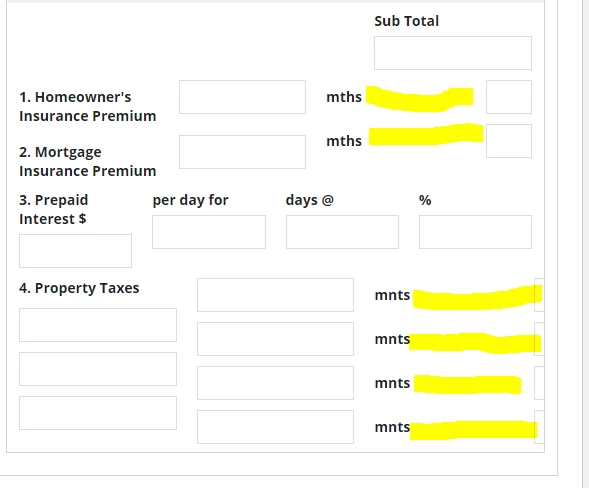Click second Property Taxes amount field
This screenshot has width=589, height=488.
[275, 339]
